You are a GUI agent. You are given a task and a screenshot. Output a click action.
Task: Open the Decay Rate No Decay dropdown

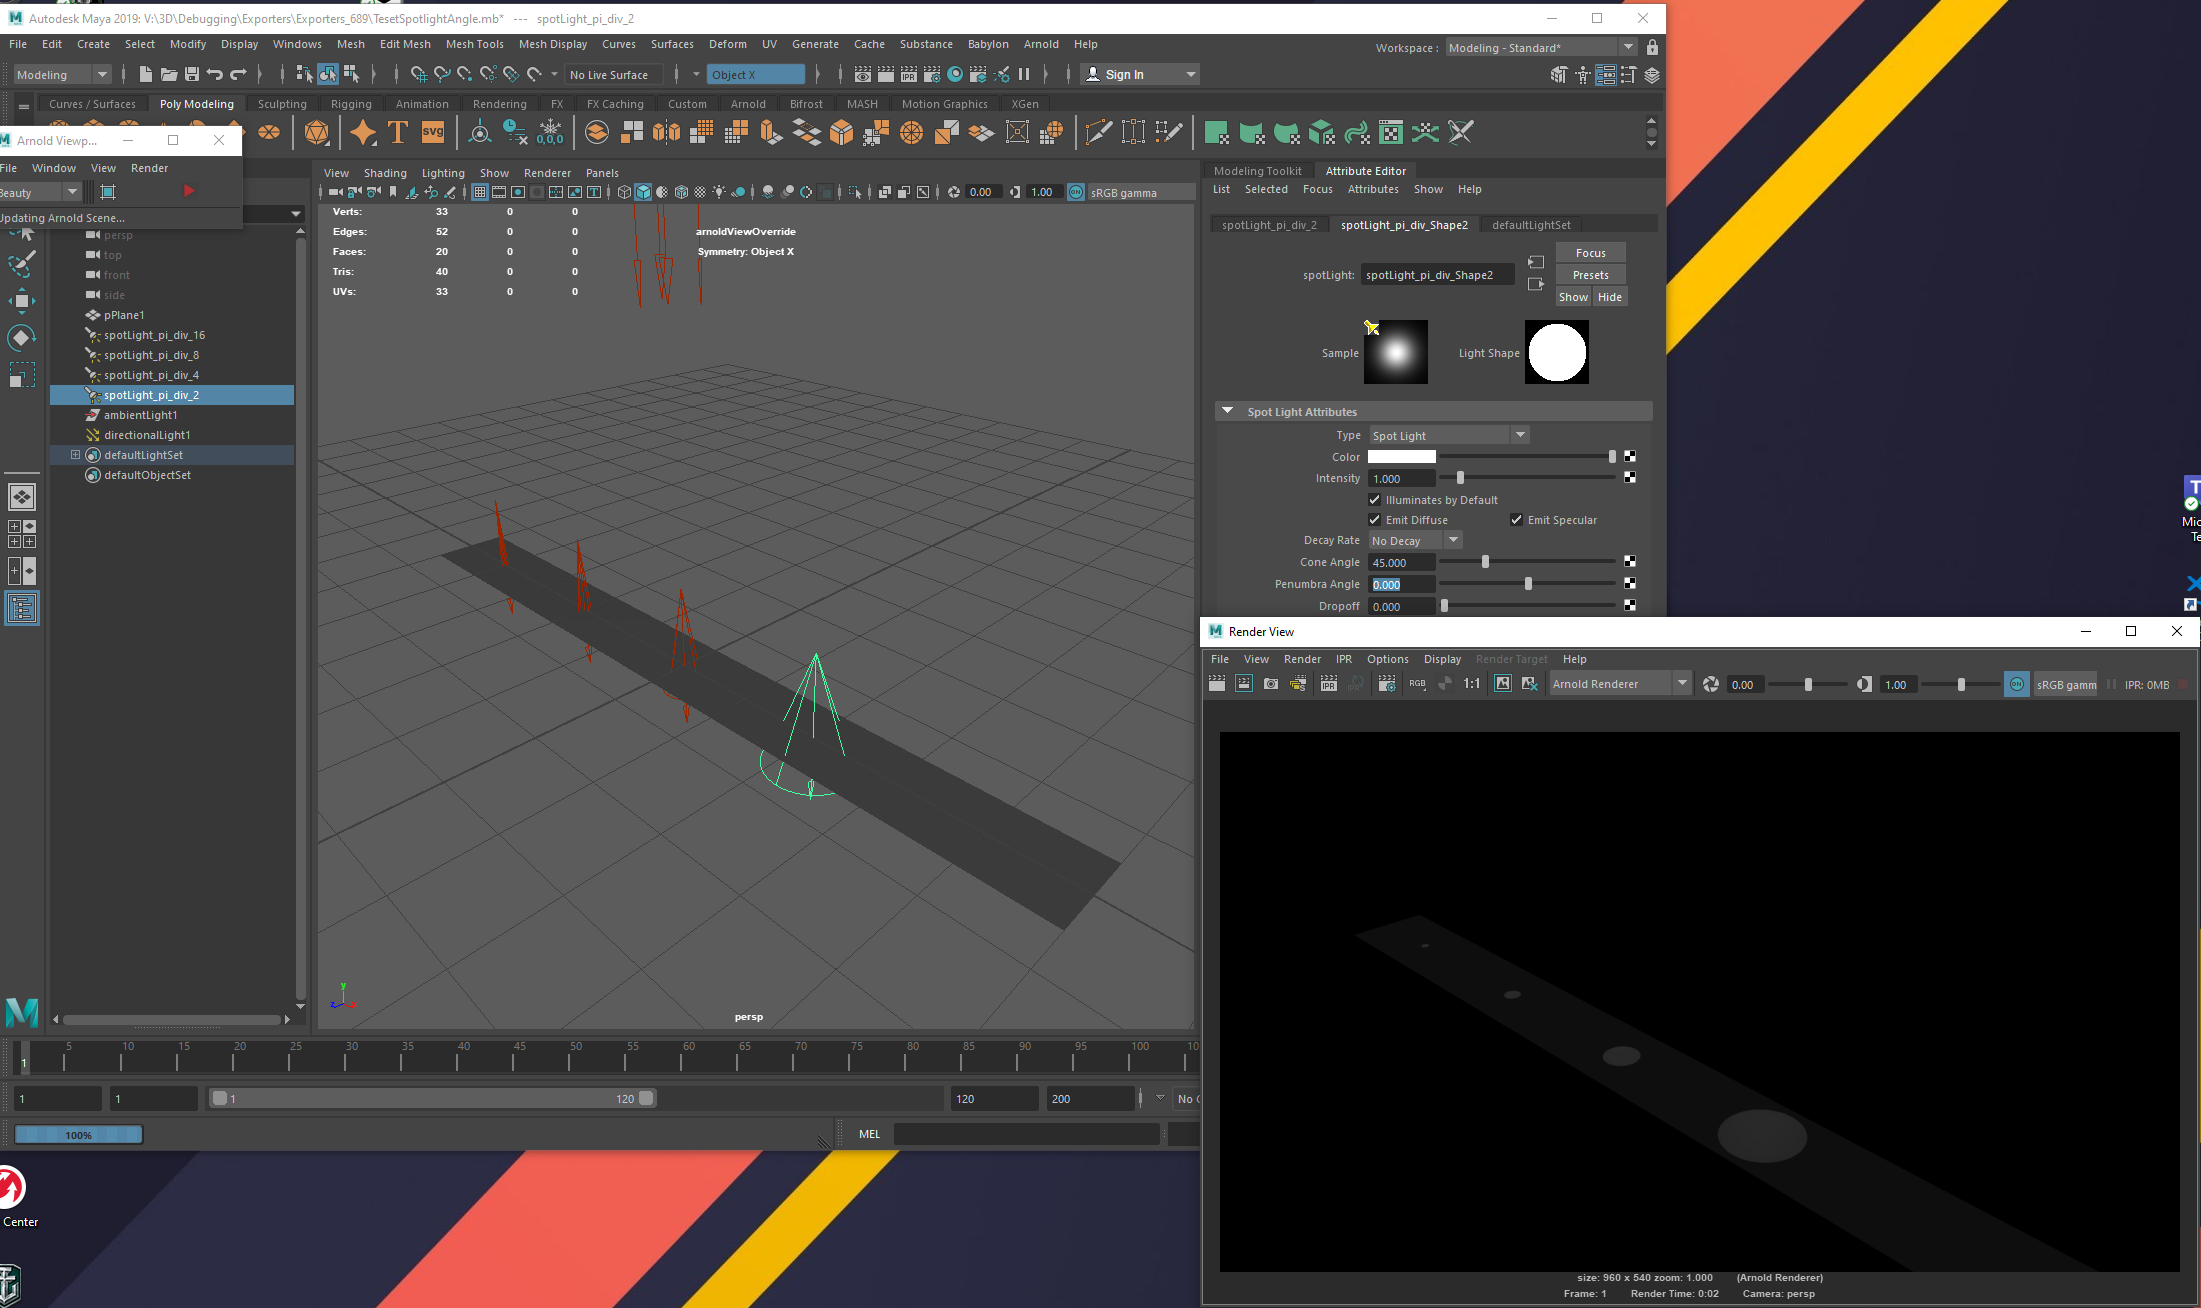click(1415, 540)
